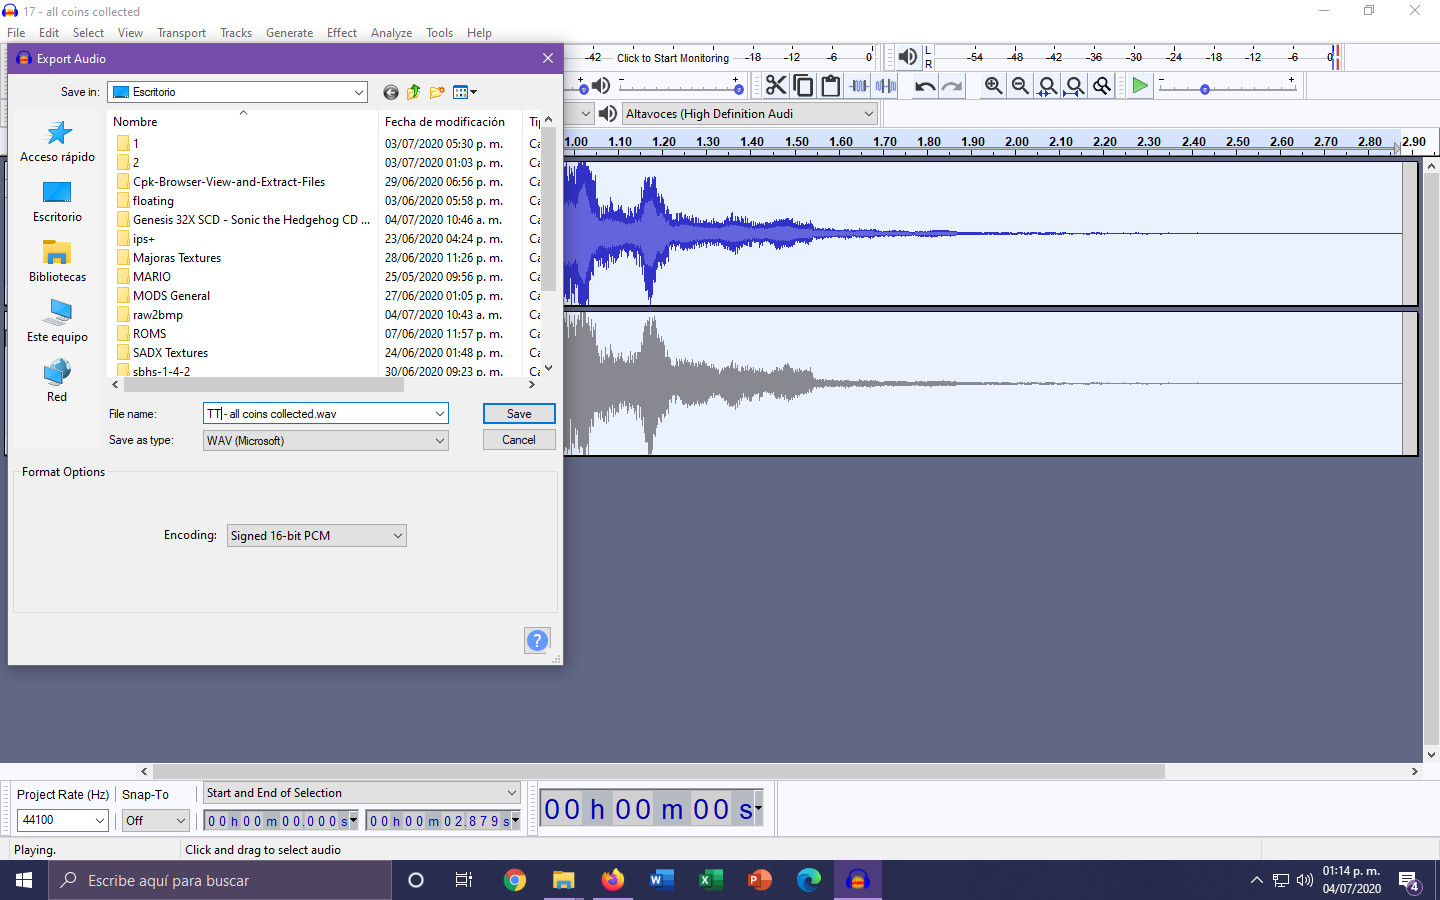Image resolution: width=1440 pixels, height=900 pixels.
Task: Silence the selected audio icon
Action: (x=886, y=85)
